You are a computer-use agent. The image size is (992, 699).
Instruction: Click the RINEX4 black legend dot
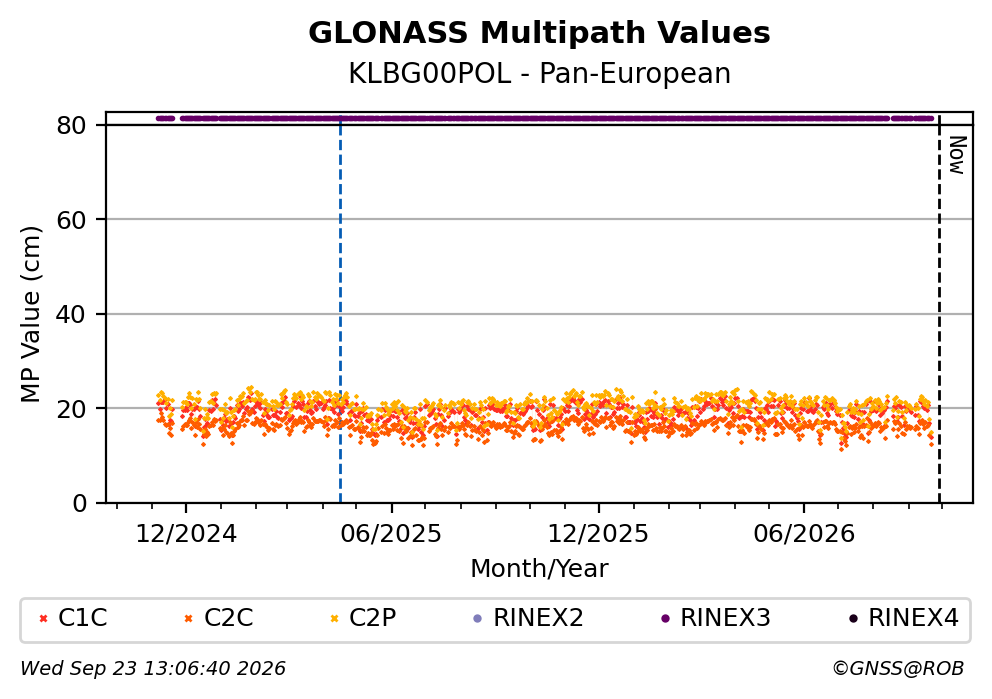853,619
